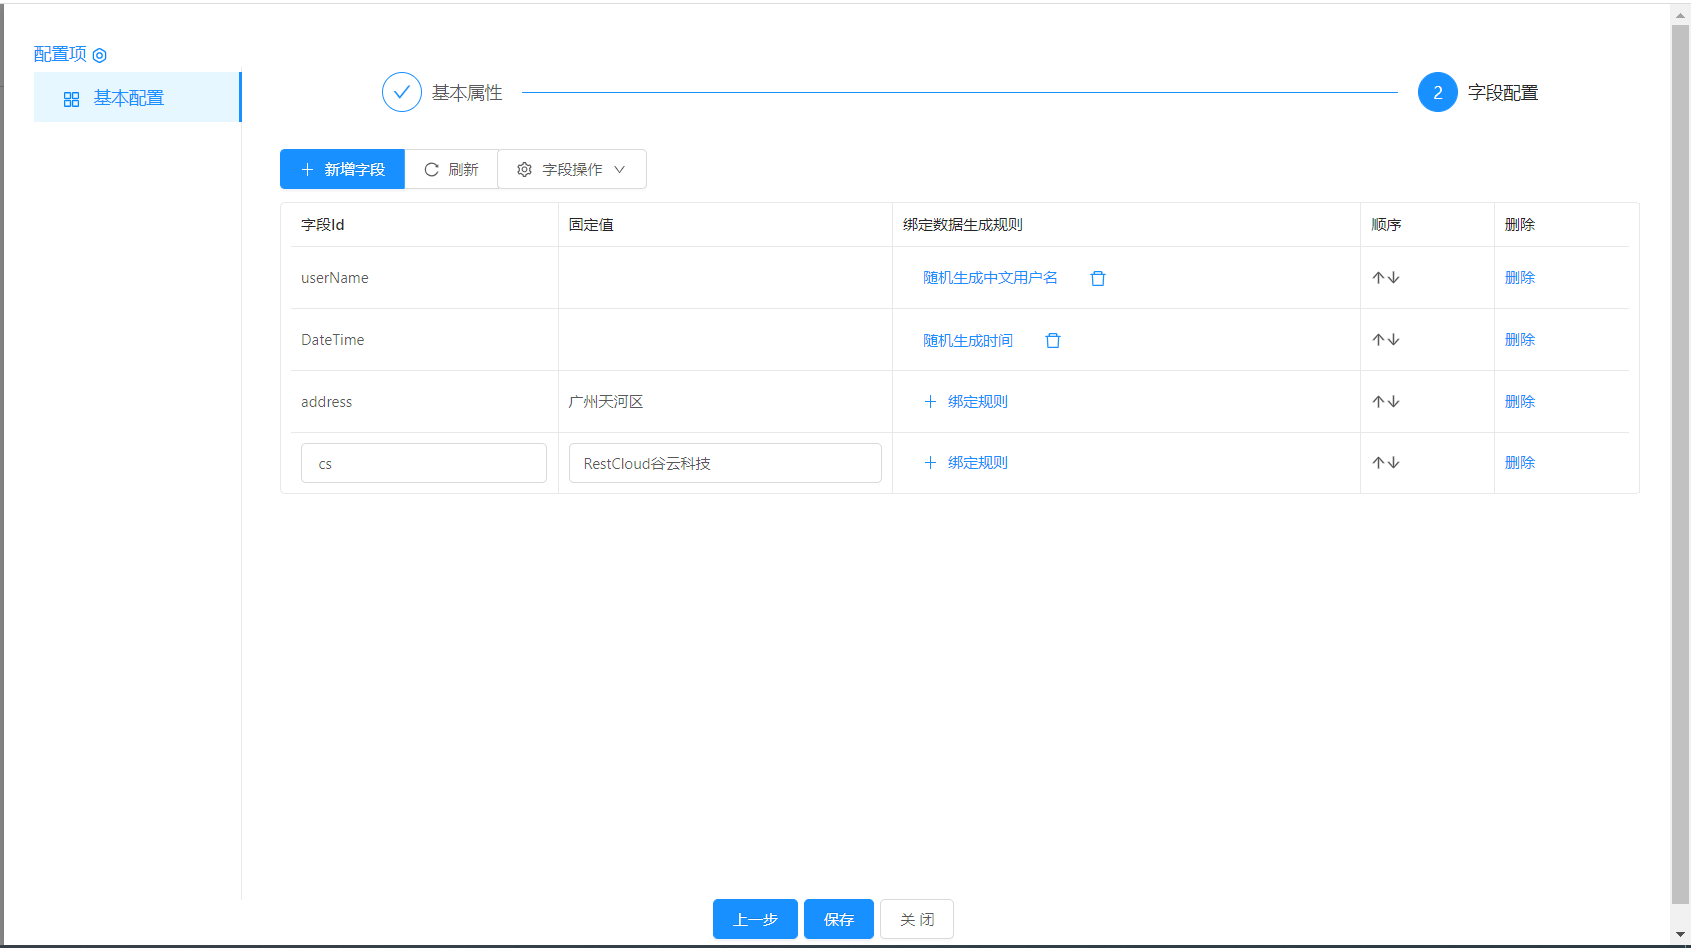Screen dimensions: 1691x948
Task: Click the vertical scrollbar down arrow
Action: pos(1680,935)
